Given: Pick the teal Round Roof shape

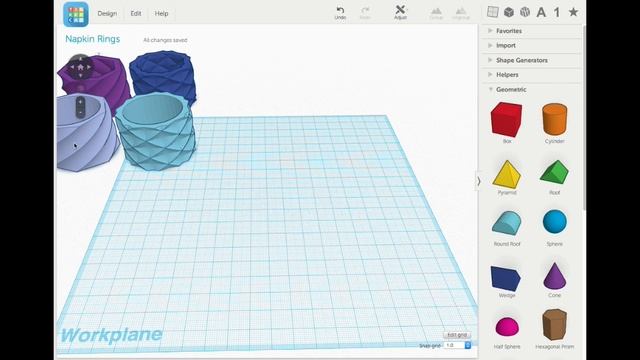Looking at the screenshot, I should click(507, 223).
